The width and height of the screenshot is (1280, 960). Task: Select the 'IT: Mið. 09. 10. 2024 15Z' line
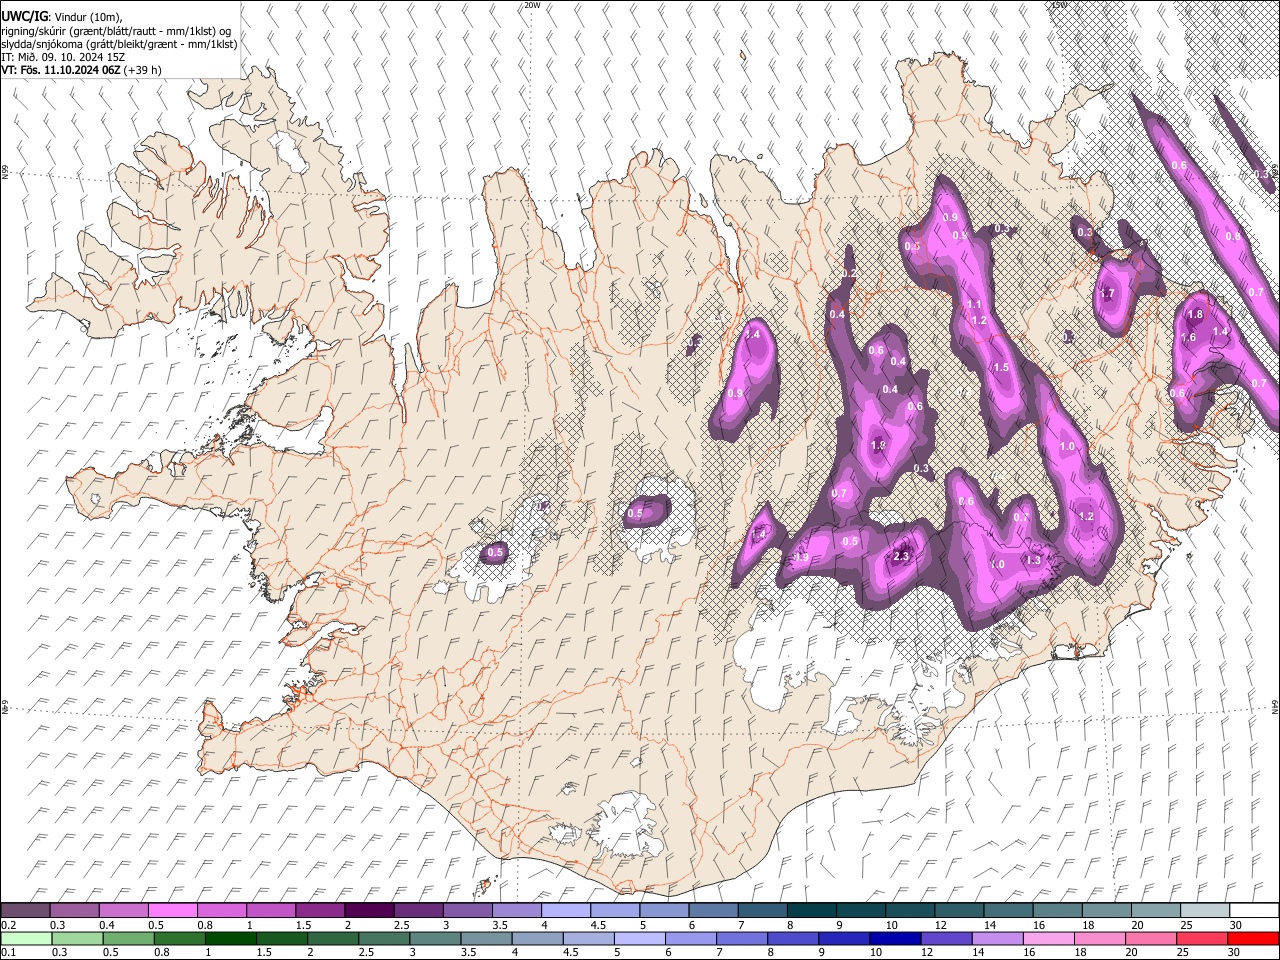tap(63, 57)
